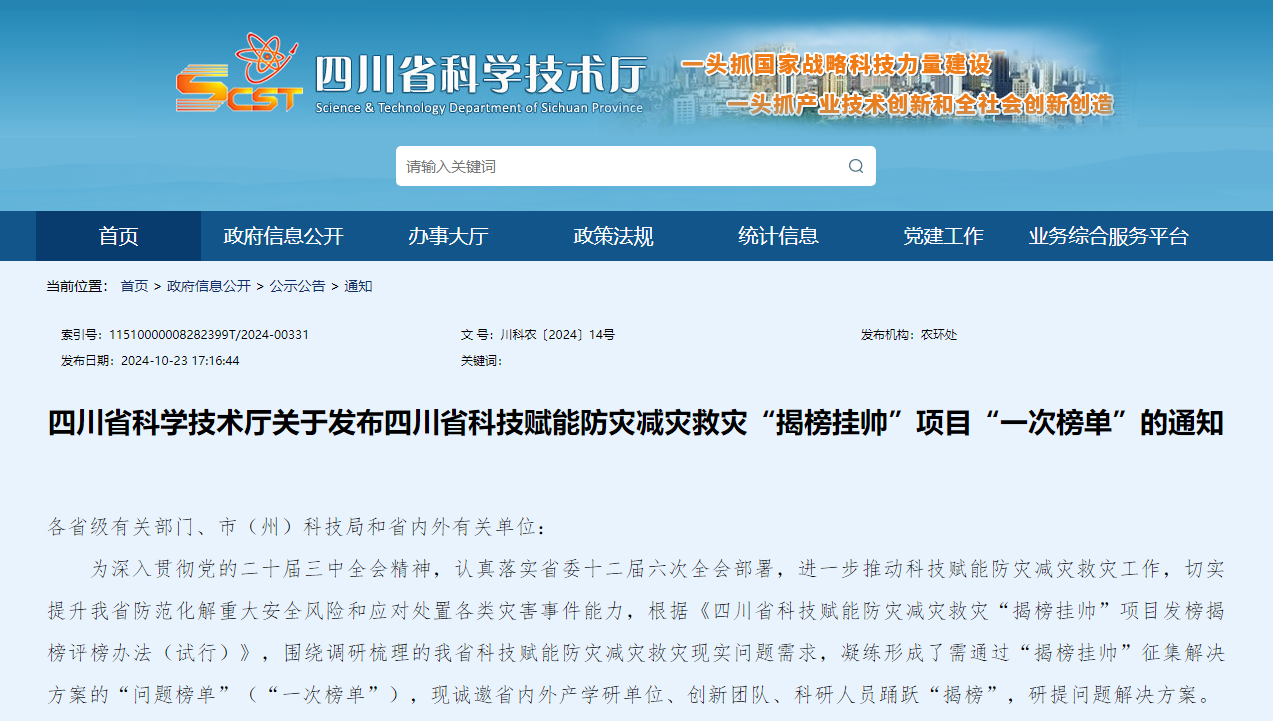Open the 首页 navigation tab
The width and height of the screenshot is (1273, 721).
pos(118,236)
